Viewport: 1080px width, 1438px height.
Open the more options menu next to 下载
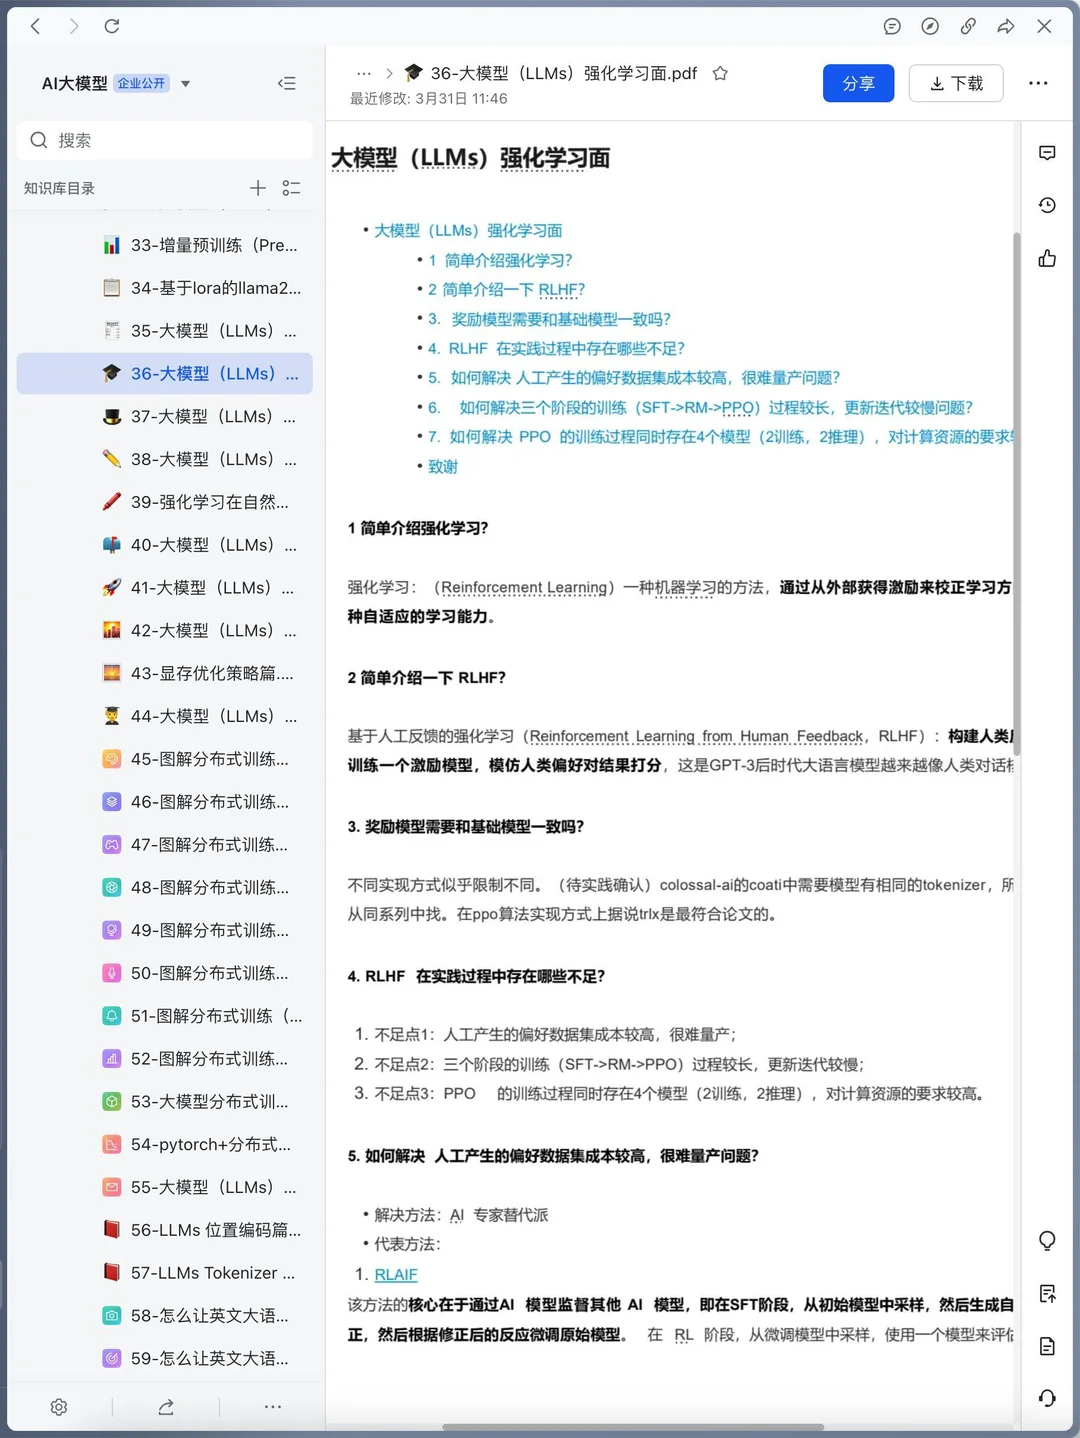click(1038, 83)
